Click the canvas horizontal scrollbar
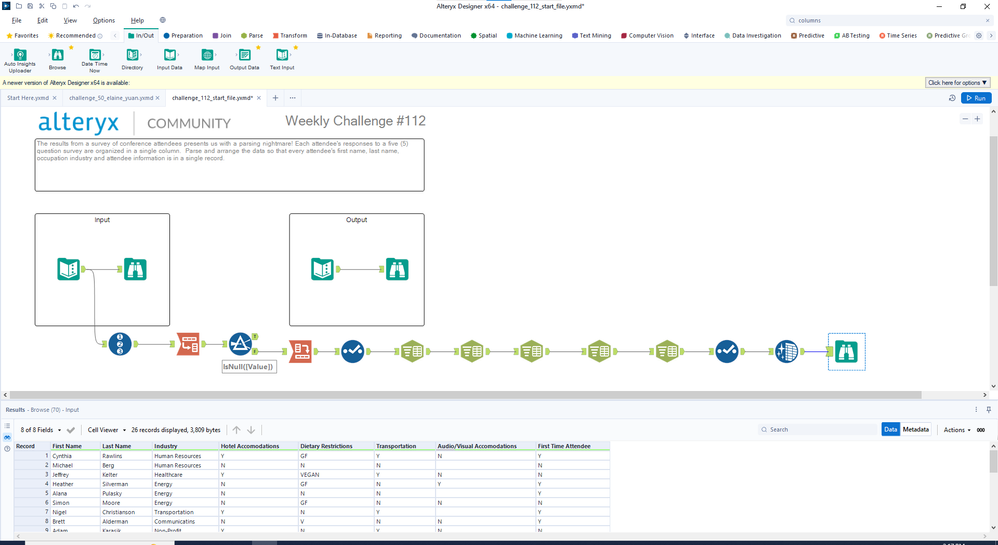This screenshot has width=998, height=545. [465, 395]
